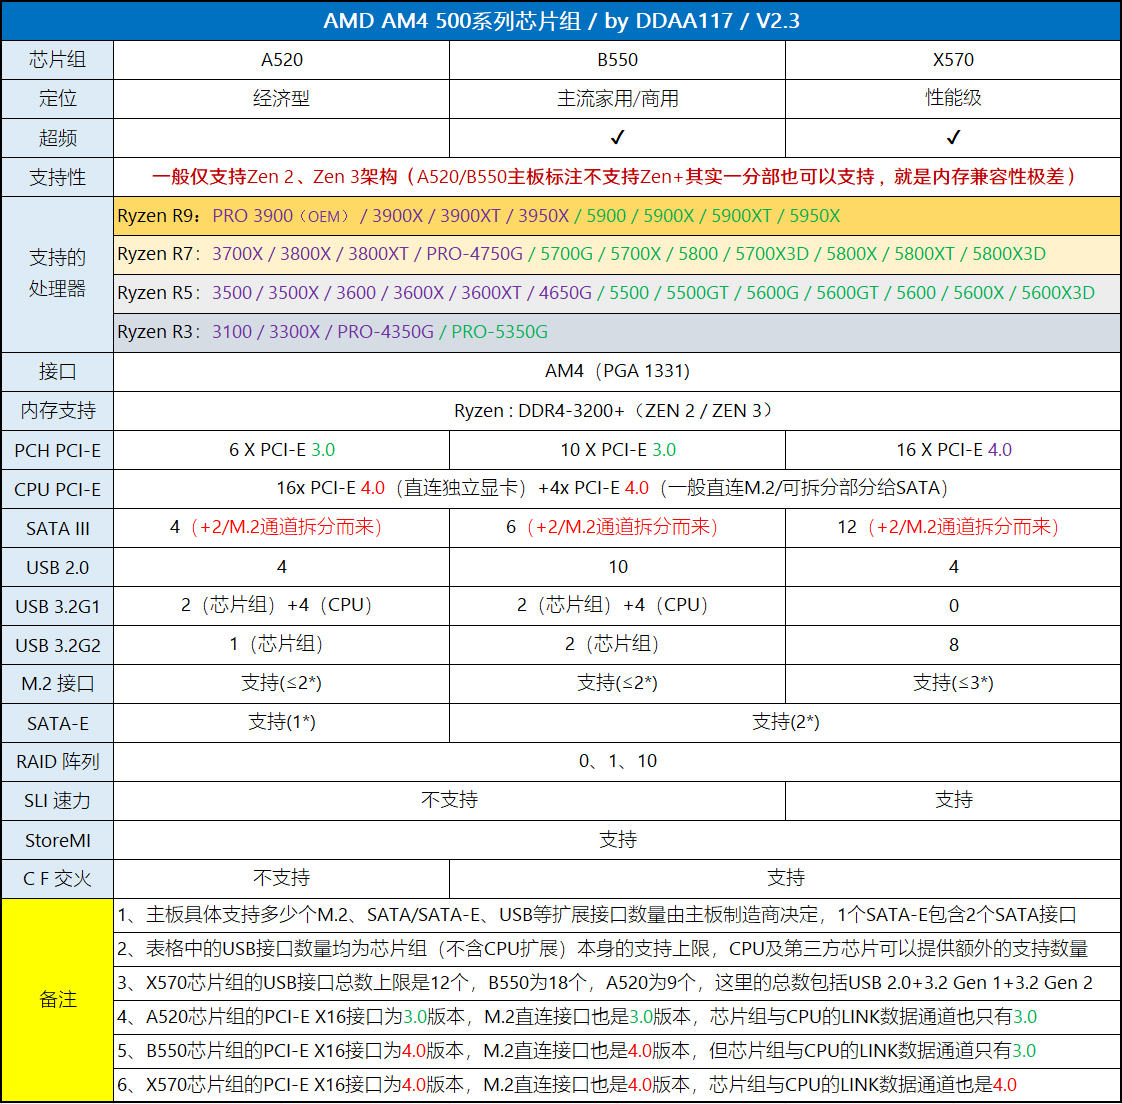This screenshot has width=1122, height=1104.
Task: Click the '支持(2*)' SATA-E cell
Action: coord(785,723)
